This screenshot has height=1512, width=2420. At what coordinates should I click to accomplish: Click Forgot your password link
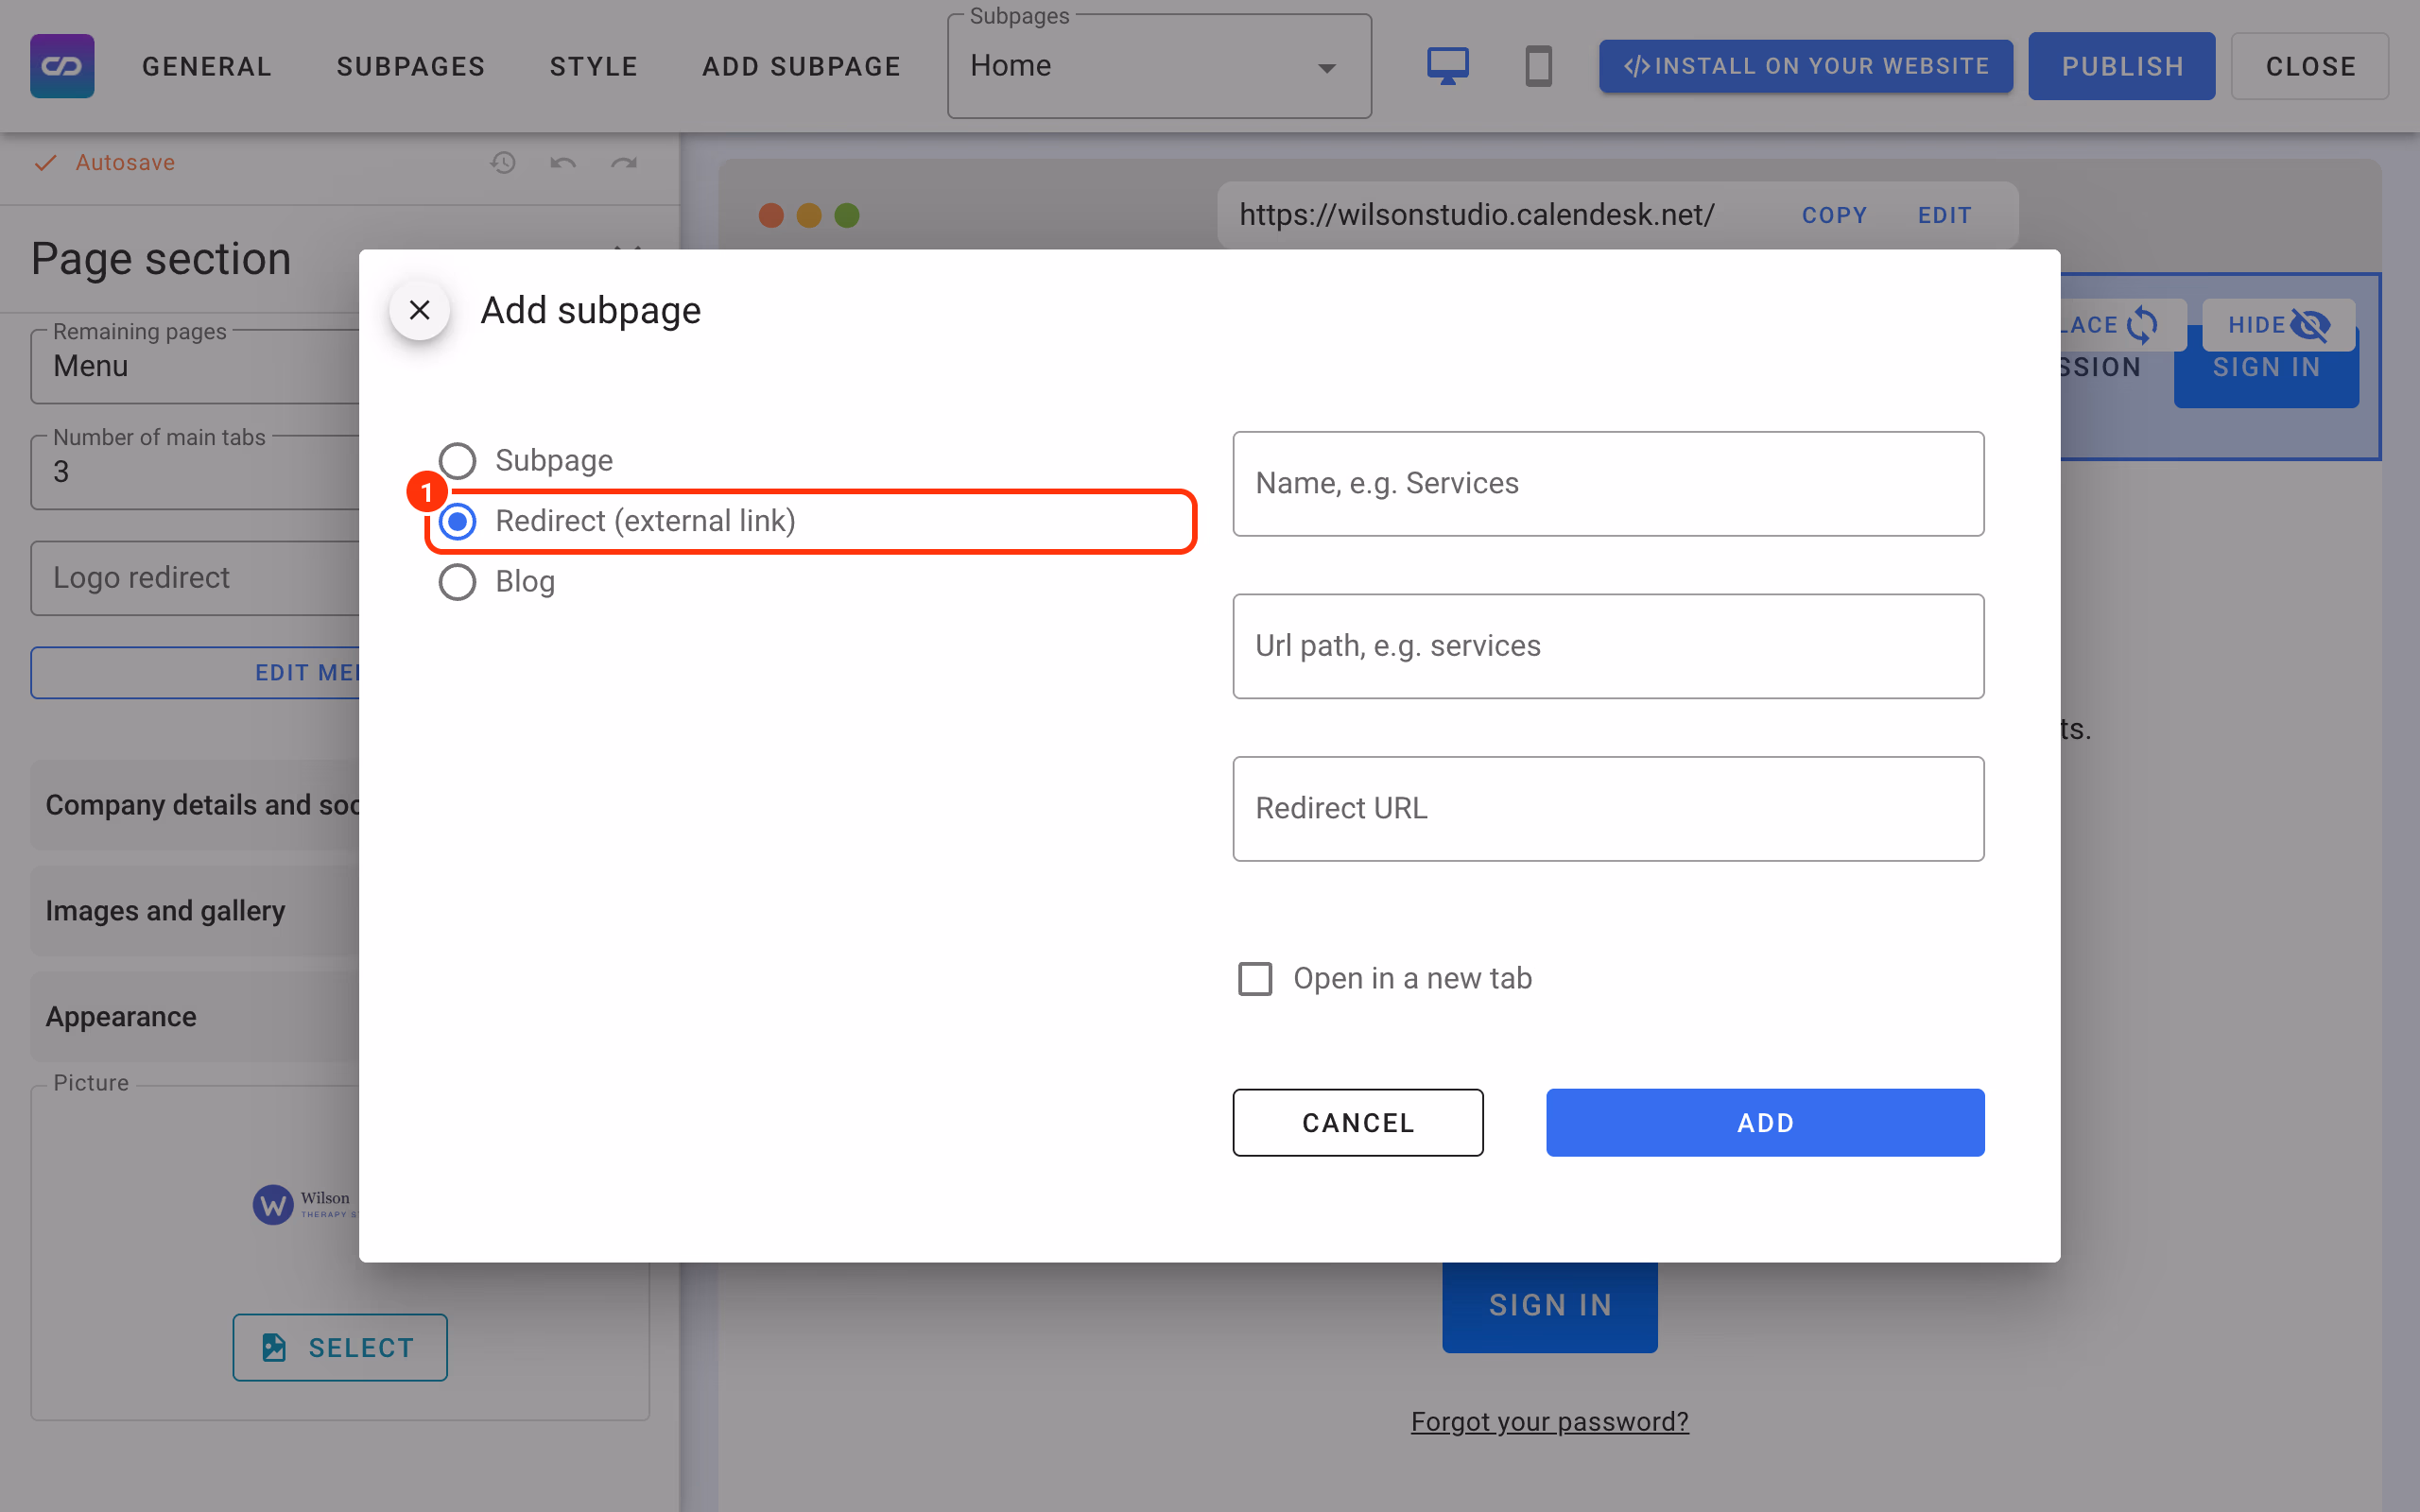coord(1549,1421)
